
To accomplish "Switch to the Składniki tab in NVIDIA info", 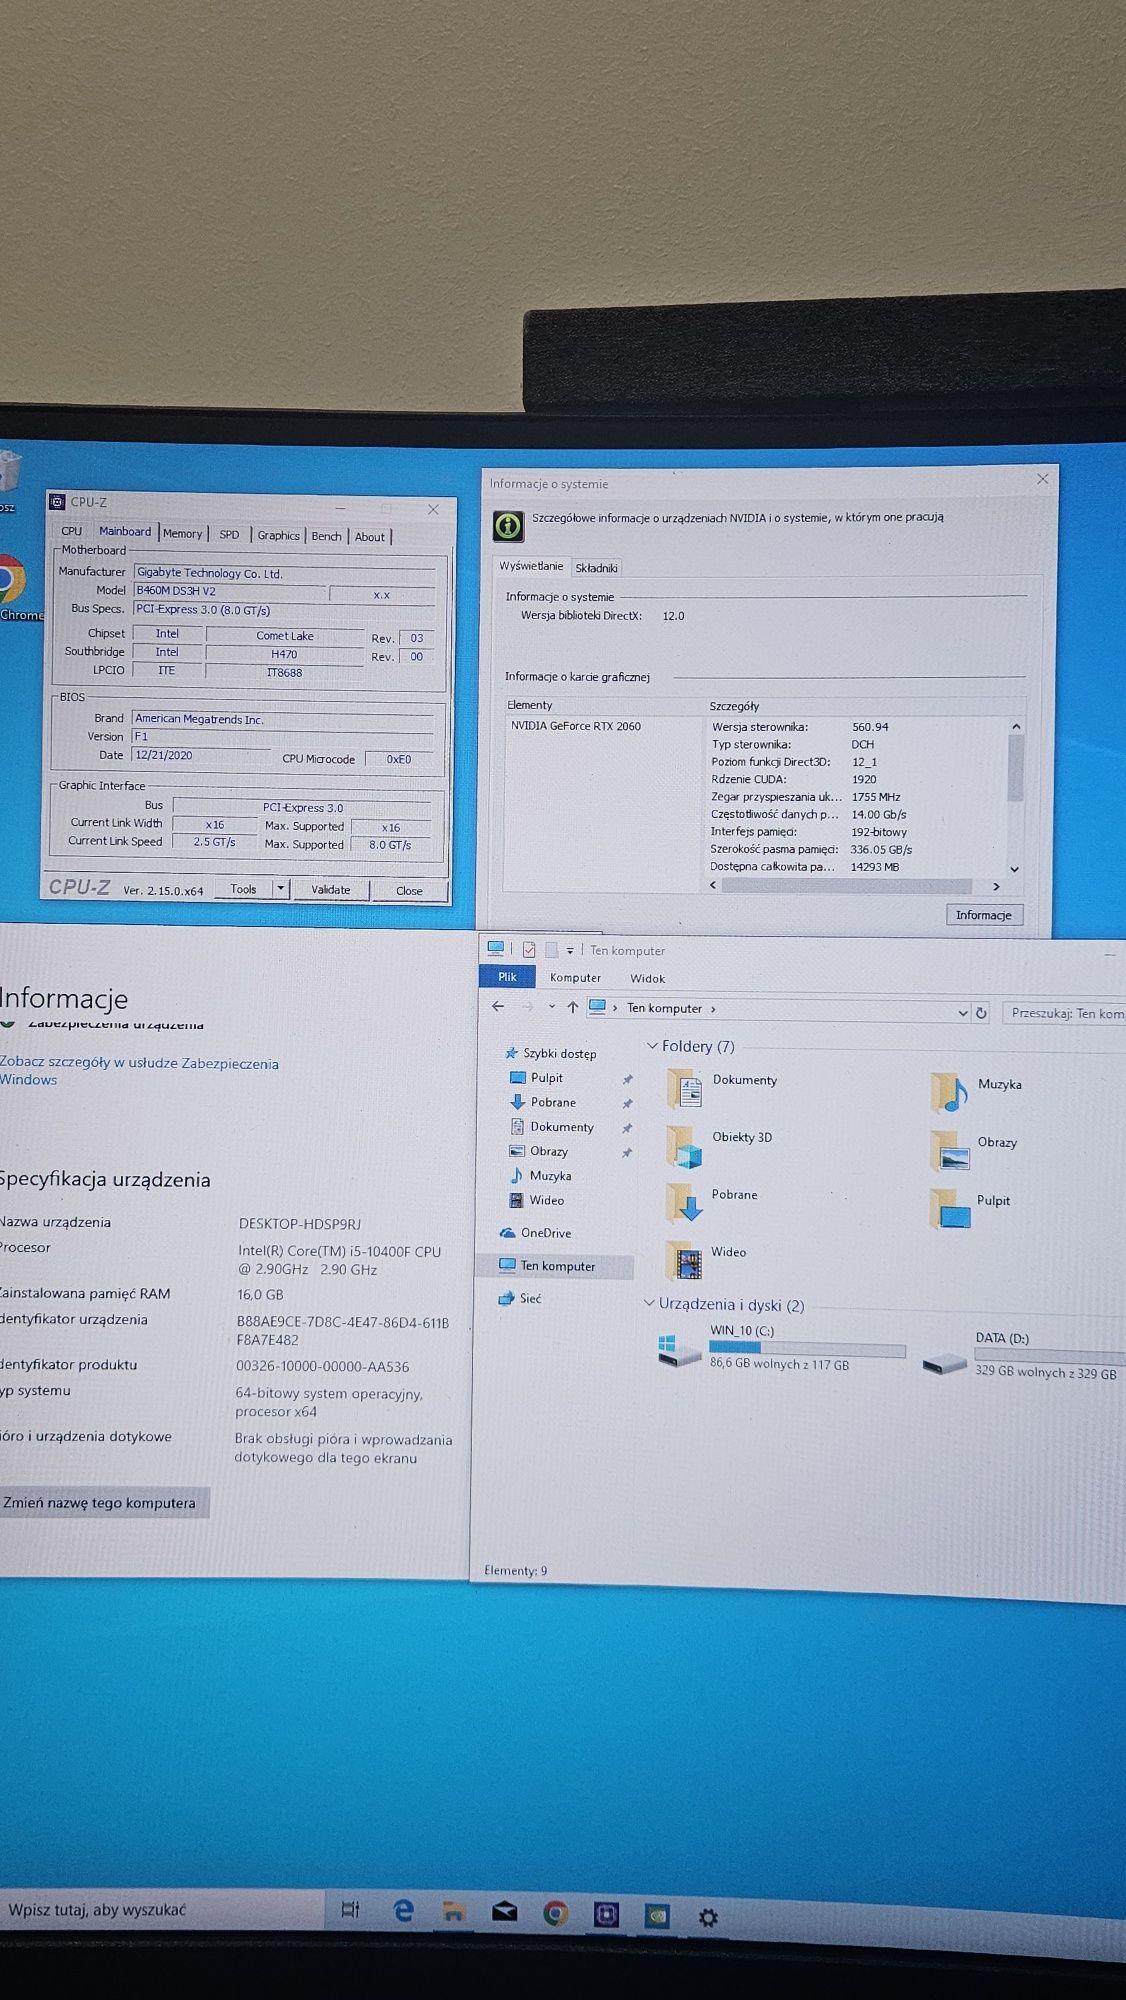I will click(596, 568).
